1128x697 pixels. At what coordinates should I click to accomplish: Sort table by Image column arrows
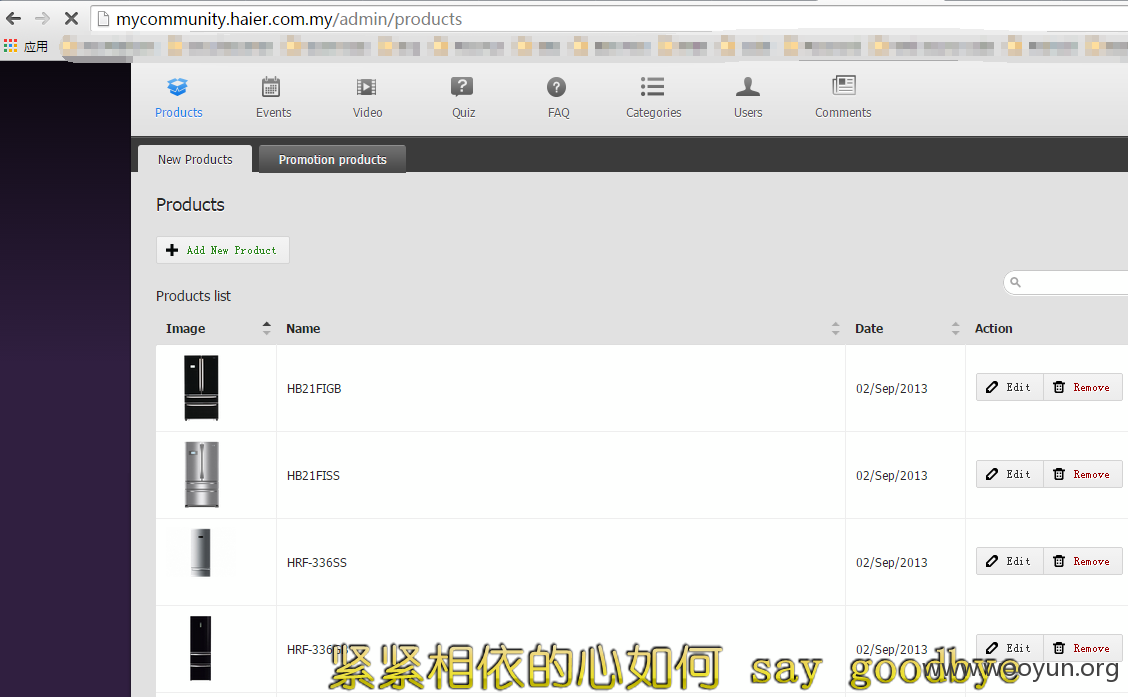tap(267, 328)
